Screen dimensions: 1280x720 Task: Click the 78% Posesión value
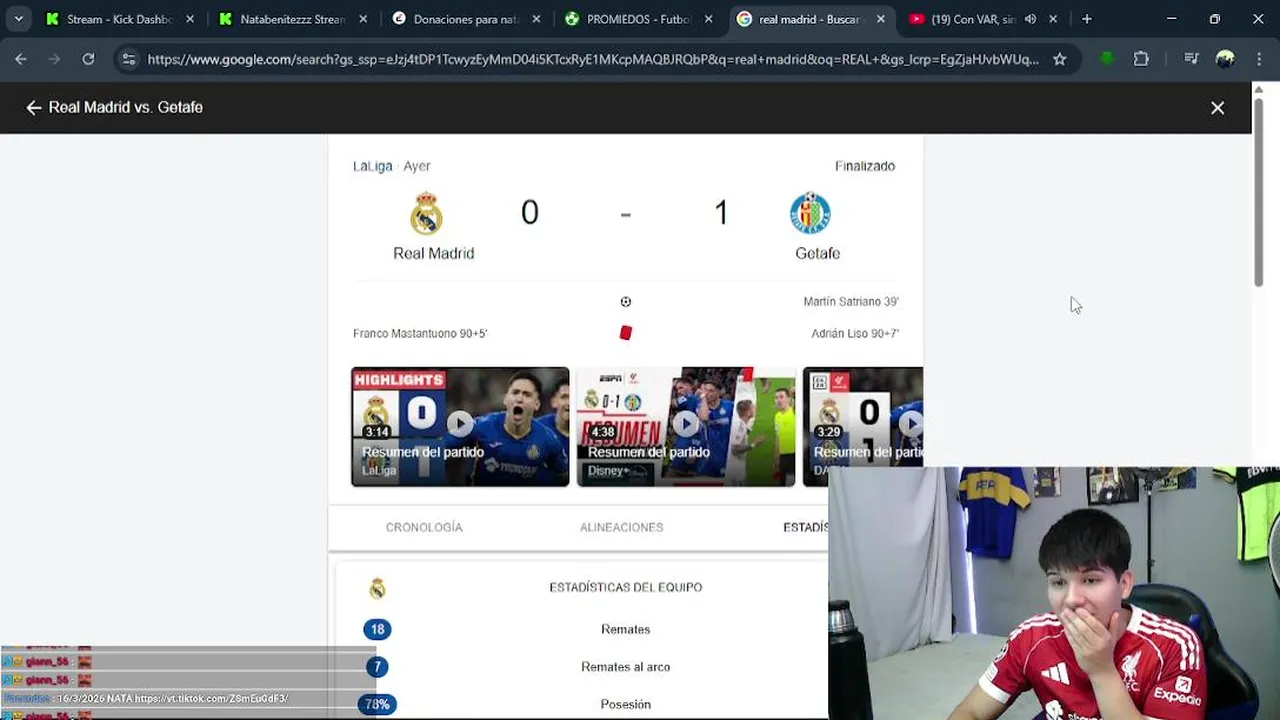click(377, 704)
